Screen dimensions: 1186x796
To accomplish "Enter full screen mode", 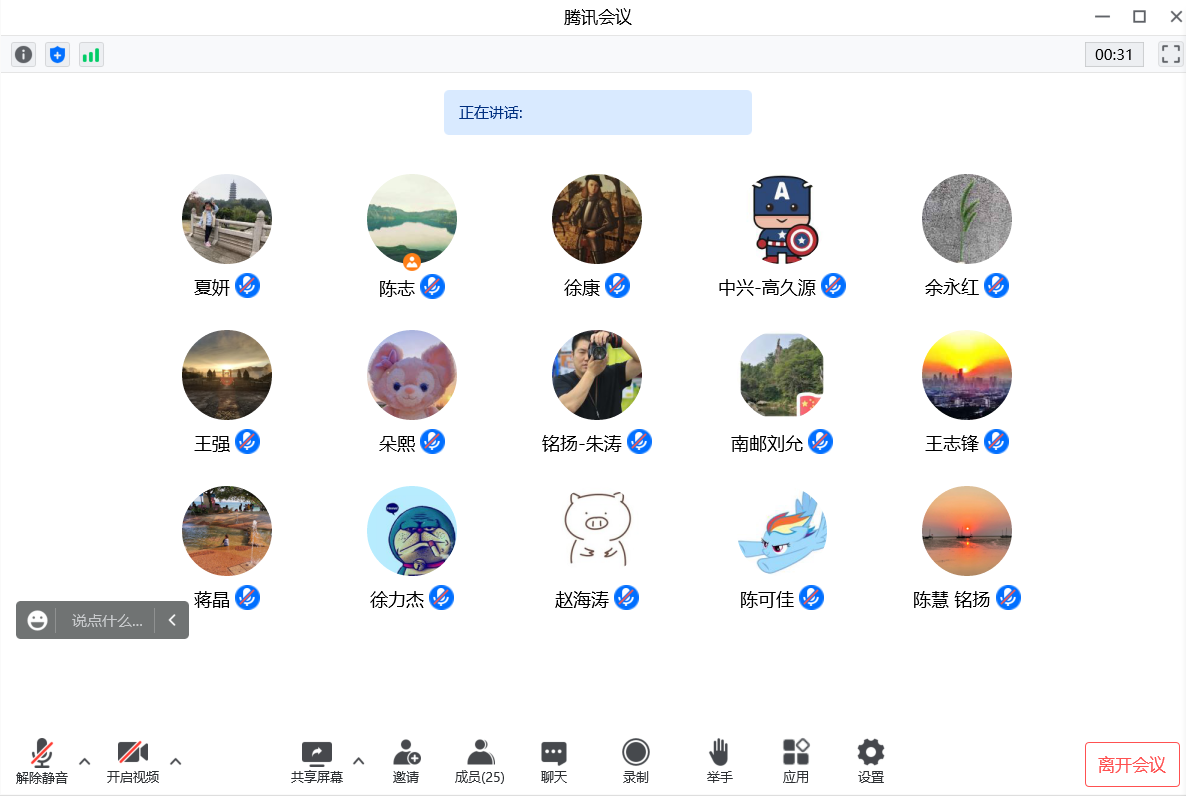I will click(1170, 55).
